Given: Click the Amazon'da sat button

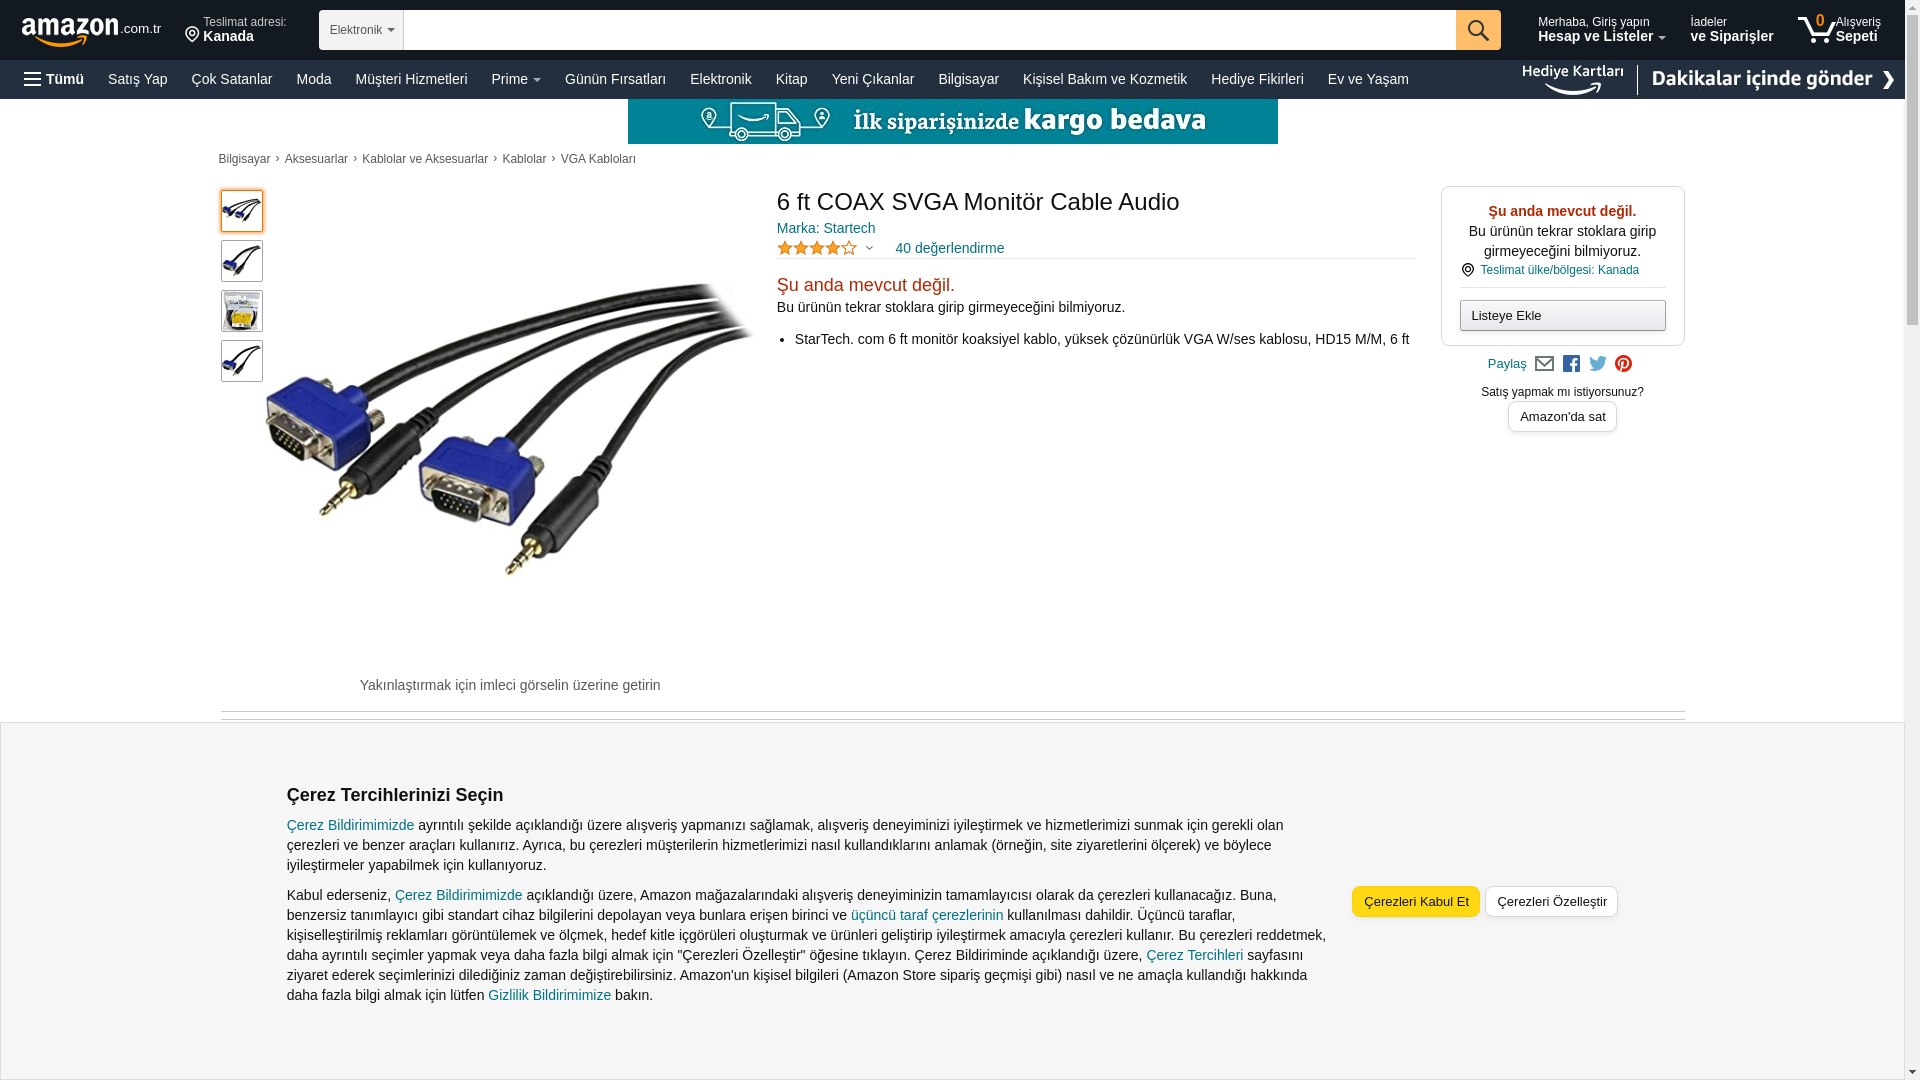Looking at the screenshot, I should pos(1562,417).
